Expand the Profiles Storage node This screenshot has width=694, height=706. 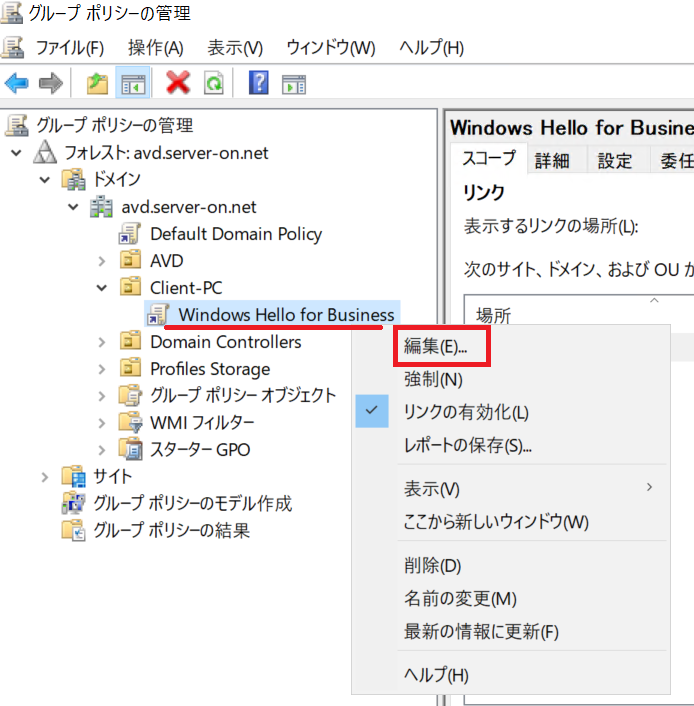pos(102,369)
